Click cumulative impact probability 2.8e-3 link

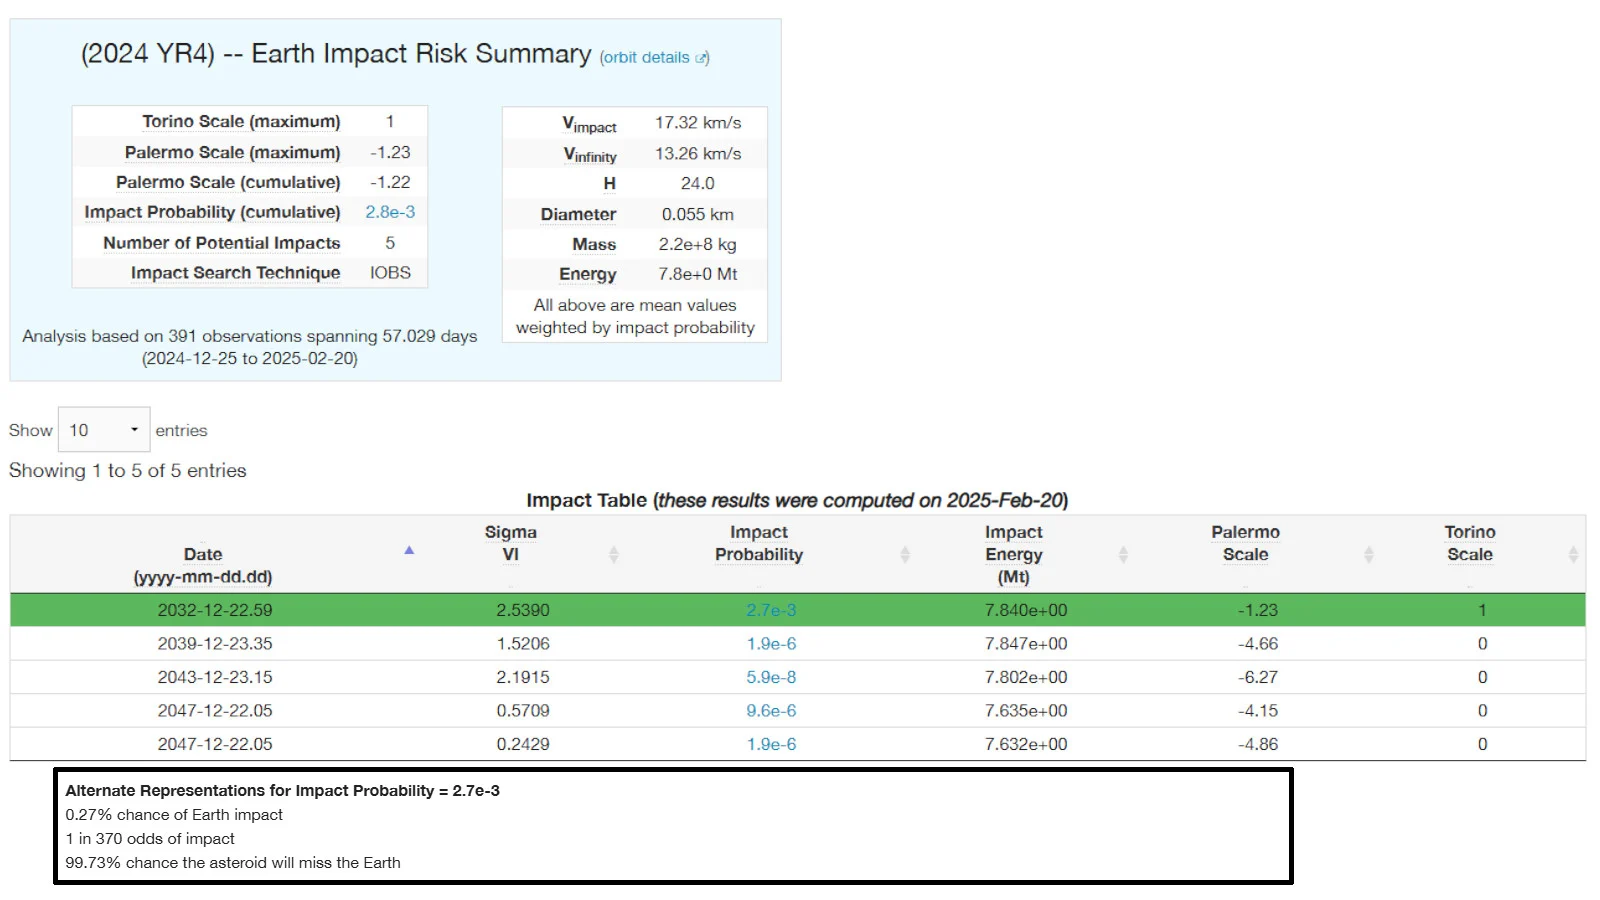click(390, 212)
